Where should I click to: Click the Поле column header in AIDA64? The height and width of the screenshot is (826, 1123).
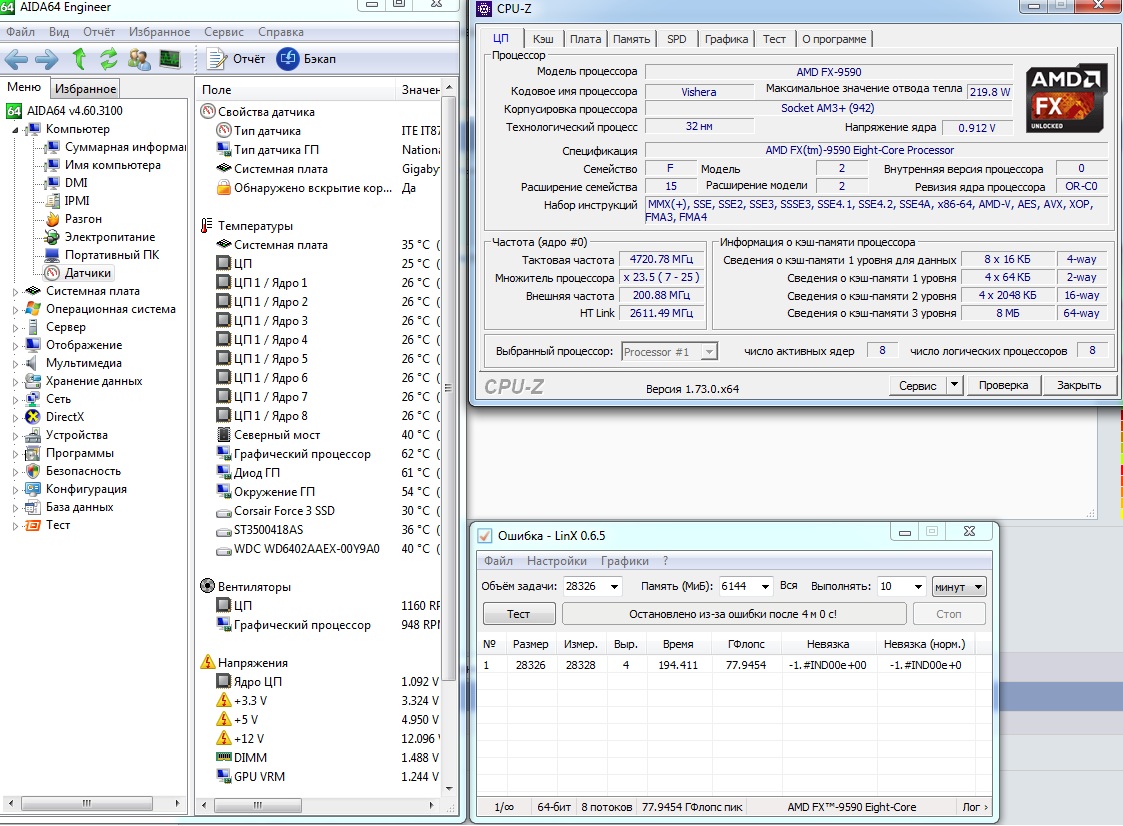295,90
